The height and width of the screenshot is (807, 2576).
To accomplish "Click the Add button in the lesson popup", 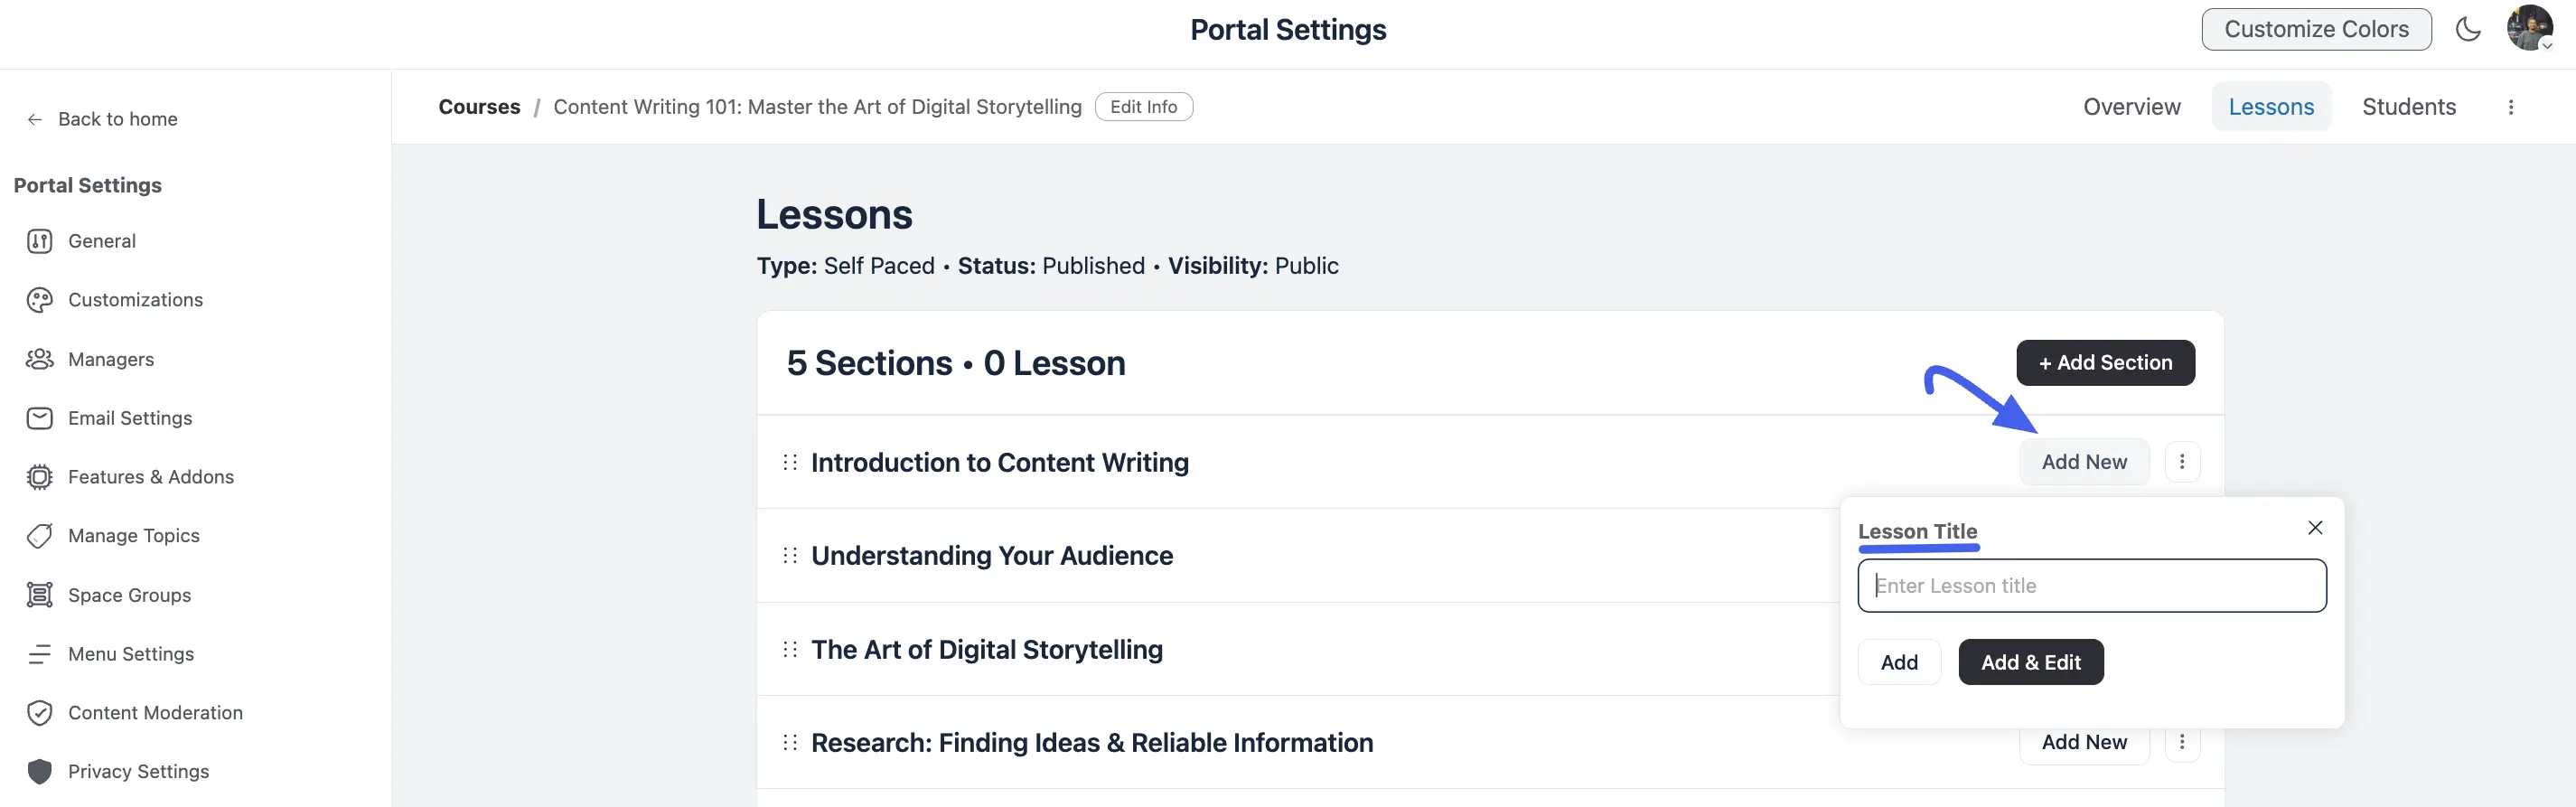I will [x=1899, y=662].
